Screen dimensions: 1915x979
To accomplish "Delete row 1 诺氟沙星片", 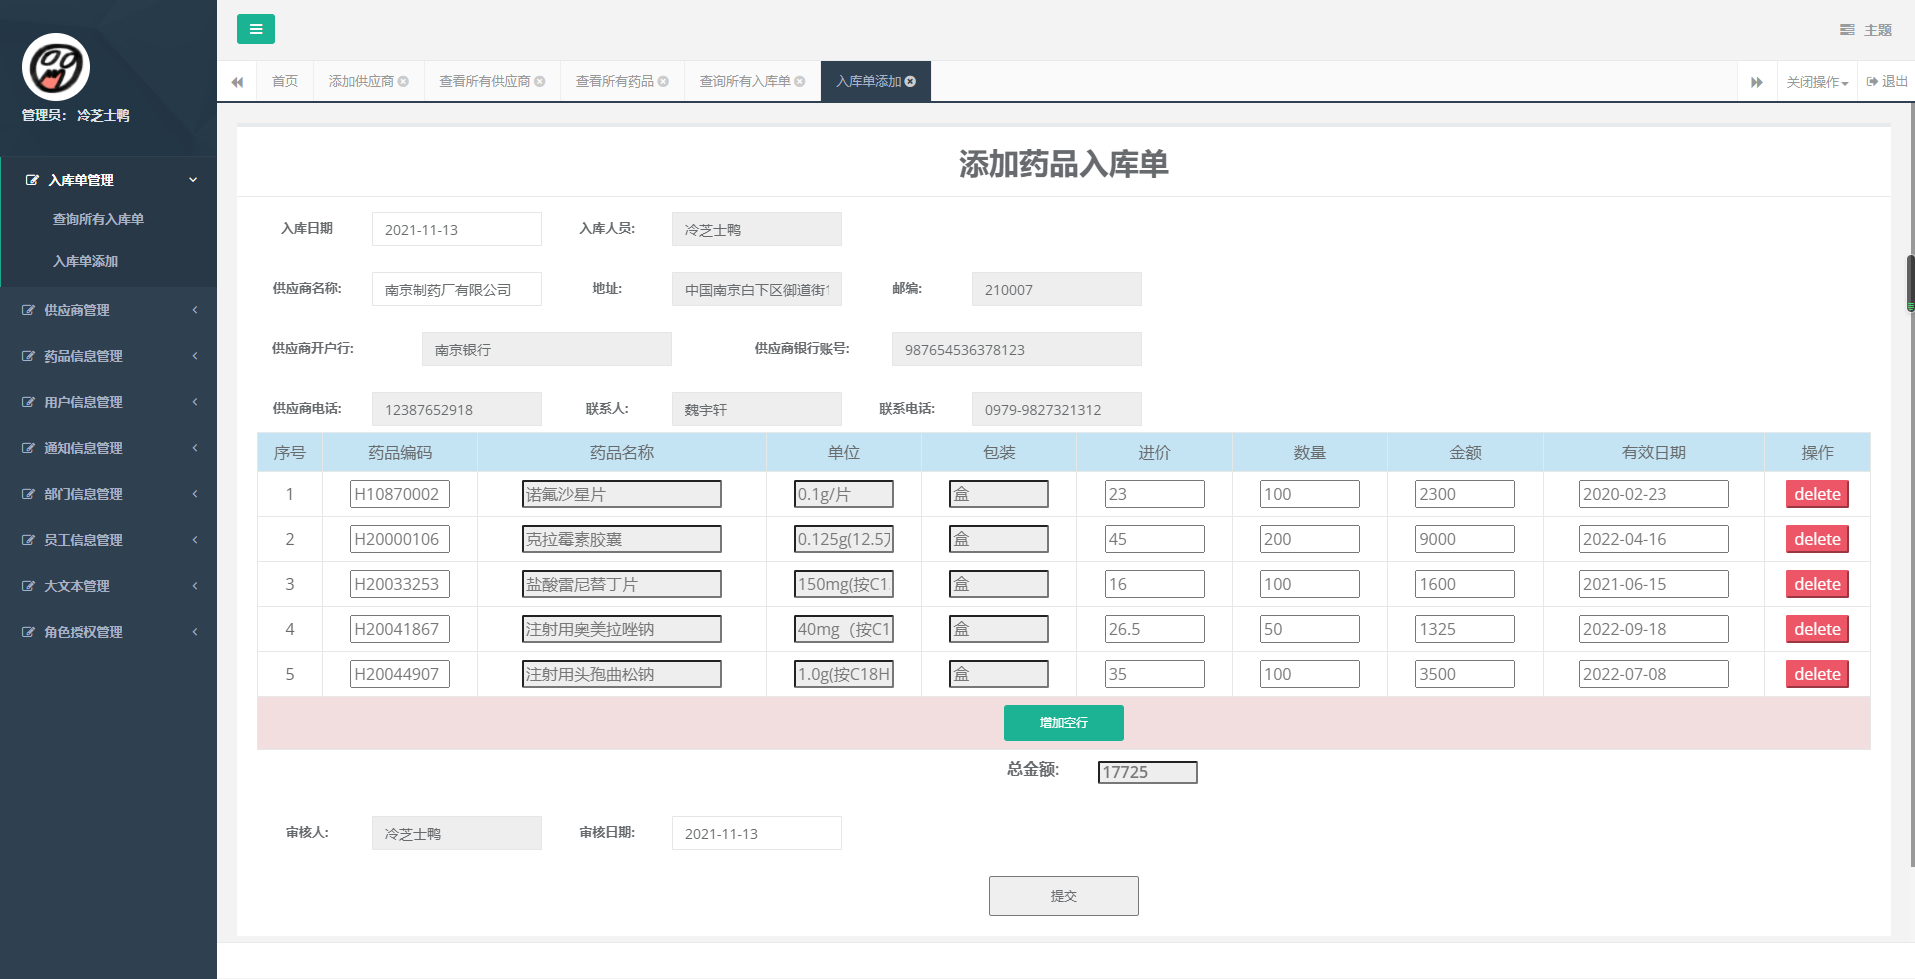I will click(1817, 494).
